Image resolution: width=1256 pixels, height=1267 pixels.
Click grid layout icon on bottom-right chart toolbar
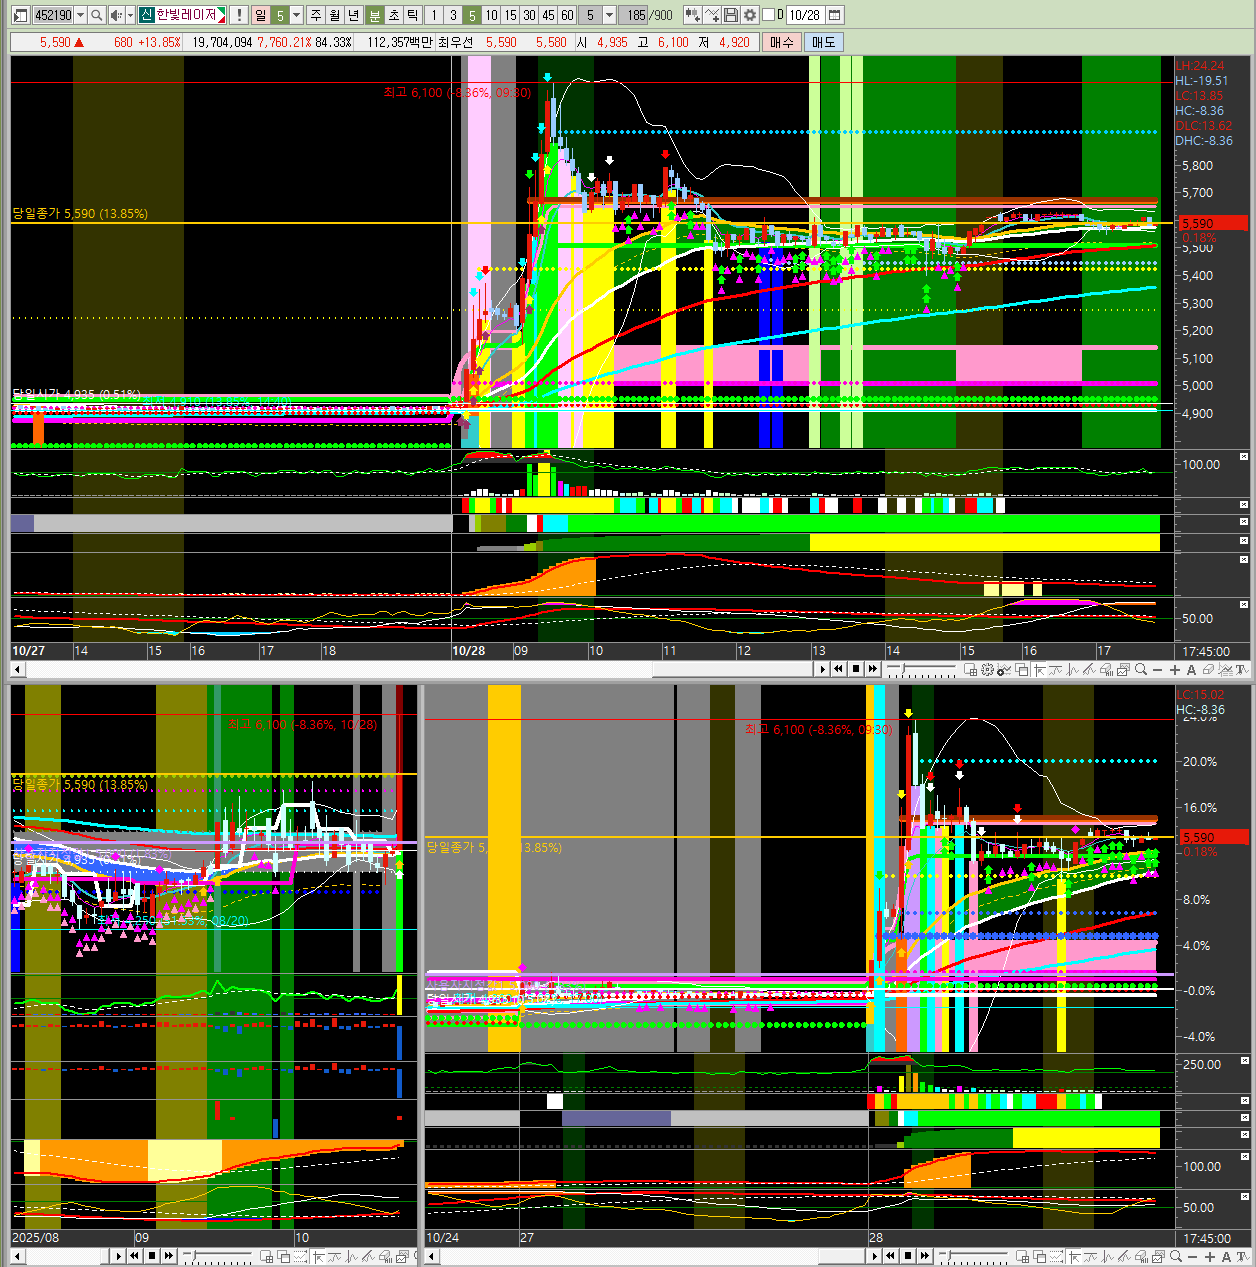[x=1023, y=1256]
